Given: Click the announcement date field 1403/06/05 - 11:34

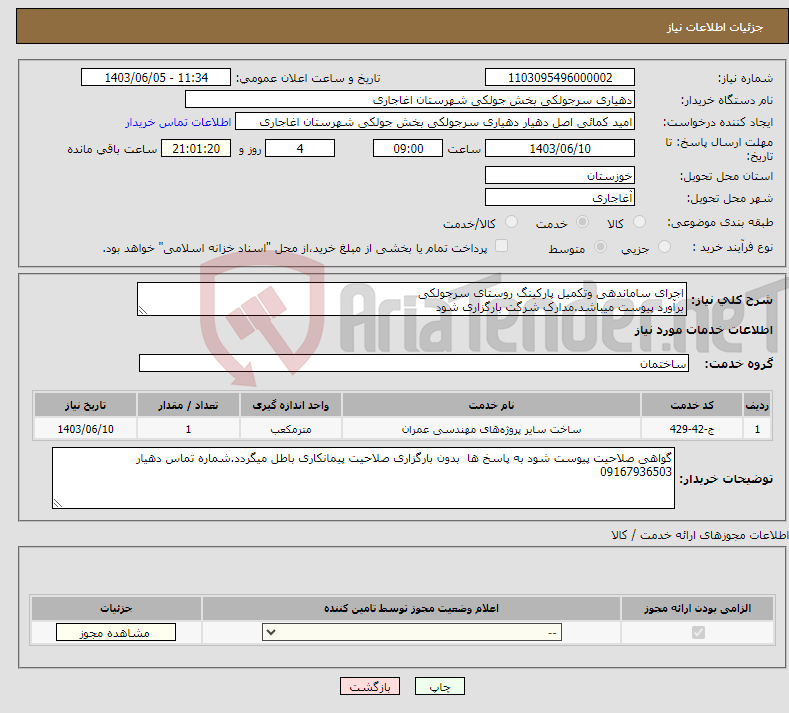Looking at the screenshot, I should pyautogui.click(x=156, y=77).
